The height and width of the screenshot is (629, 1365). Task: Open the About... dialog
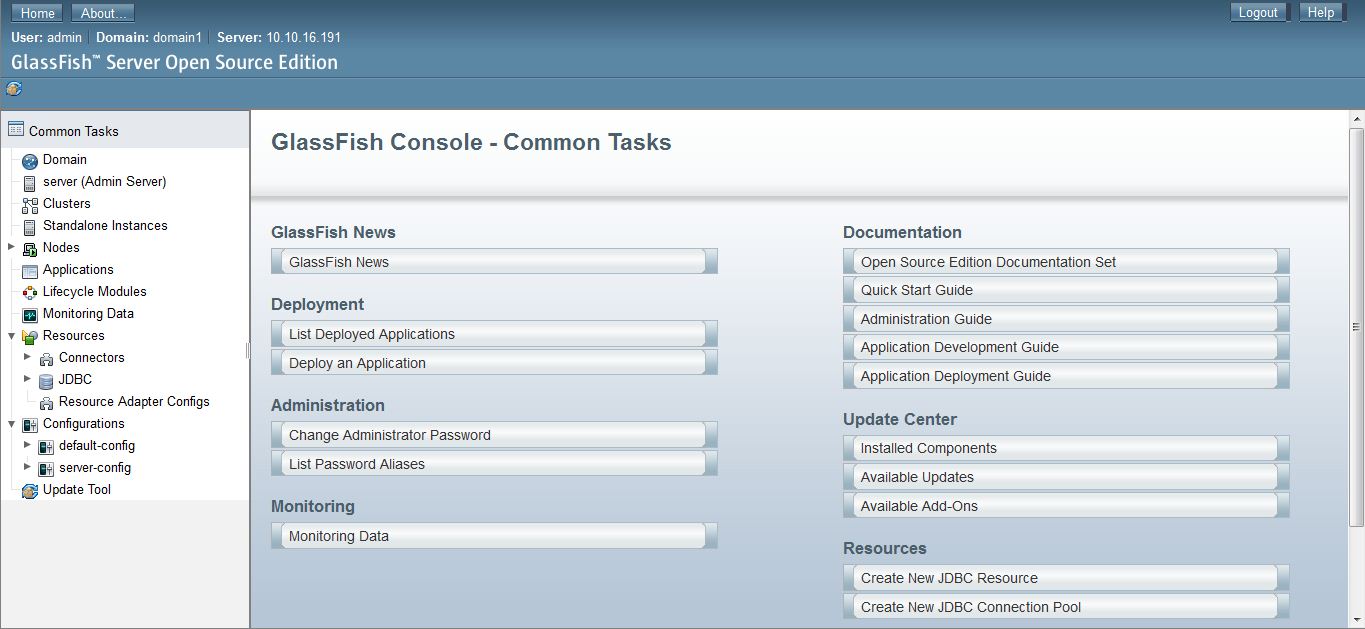click(x=104, y=13)
